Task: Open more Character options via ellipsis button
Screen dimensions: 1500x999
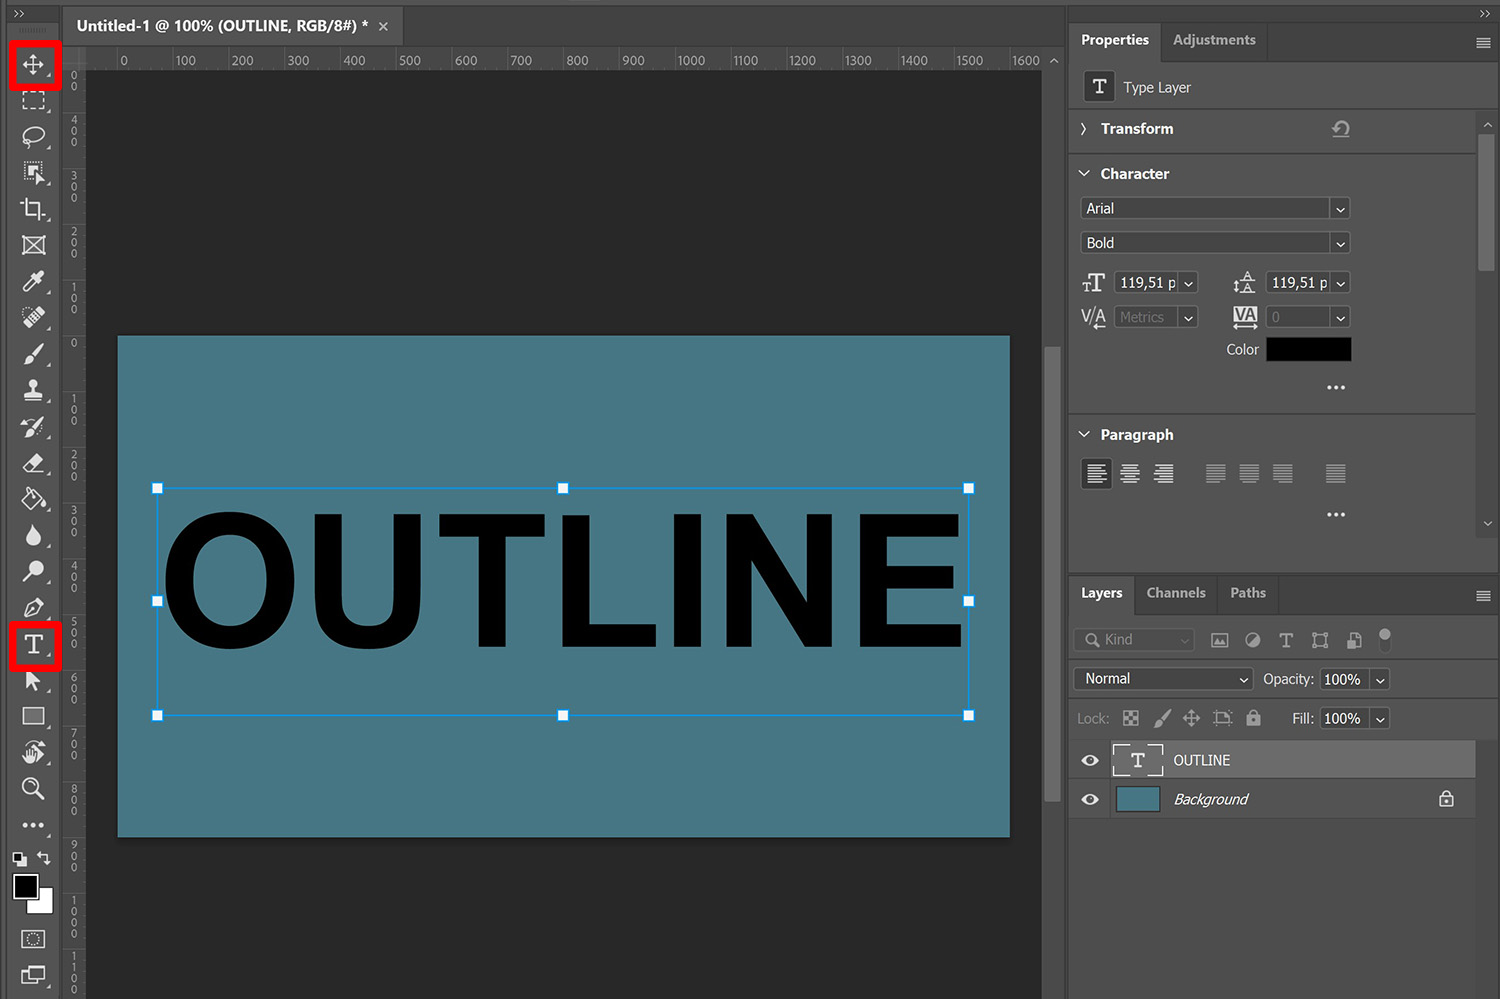Action: 1335,387
